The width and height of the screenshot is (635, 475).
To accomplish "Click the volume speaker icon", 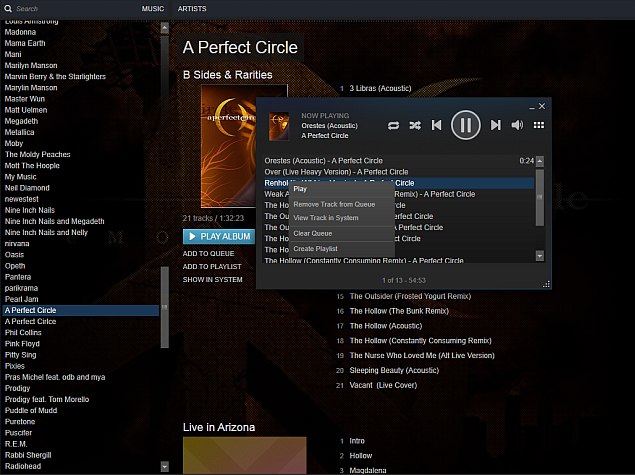I will (x=517, y=125).
